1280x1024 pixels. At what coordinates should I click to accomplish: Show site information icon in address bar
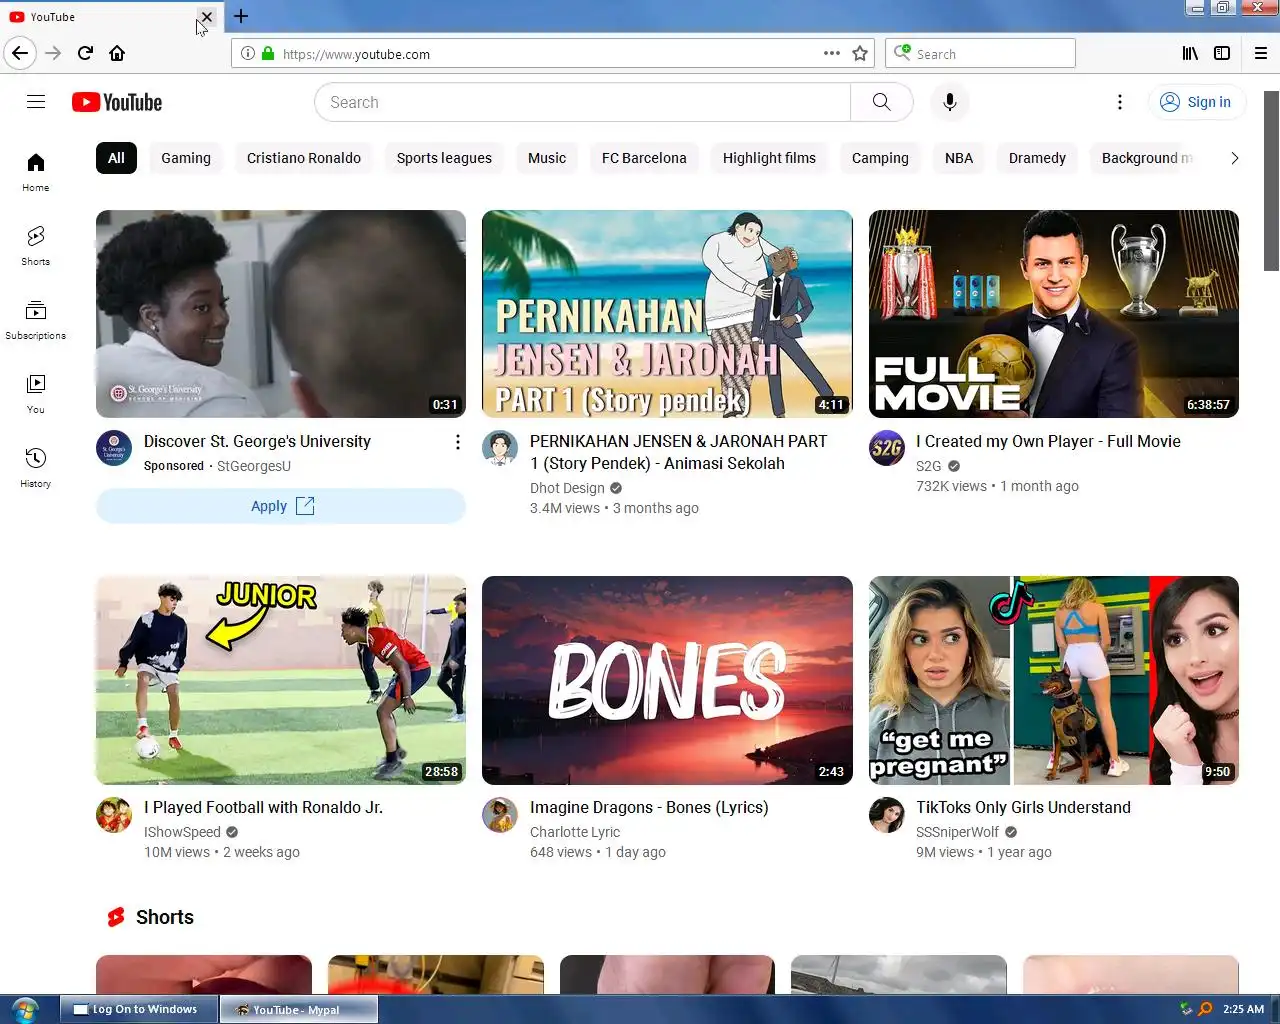point(247,53)
